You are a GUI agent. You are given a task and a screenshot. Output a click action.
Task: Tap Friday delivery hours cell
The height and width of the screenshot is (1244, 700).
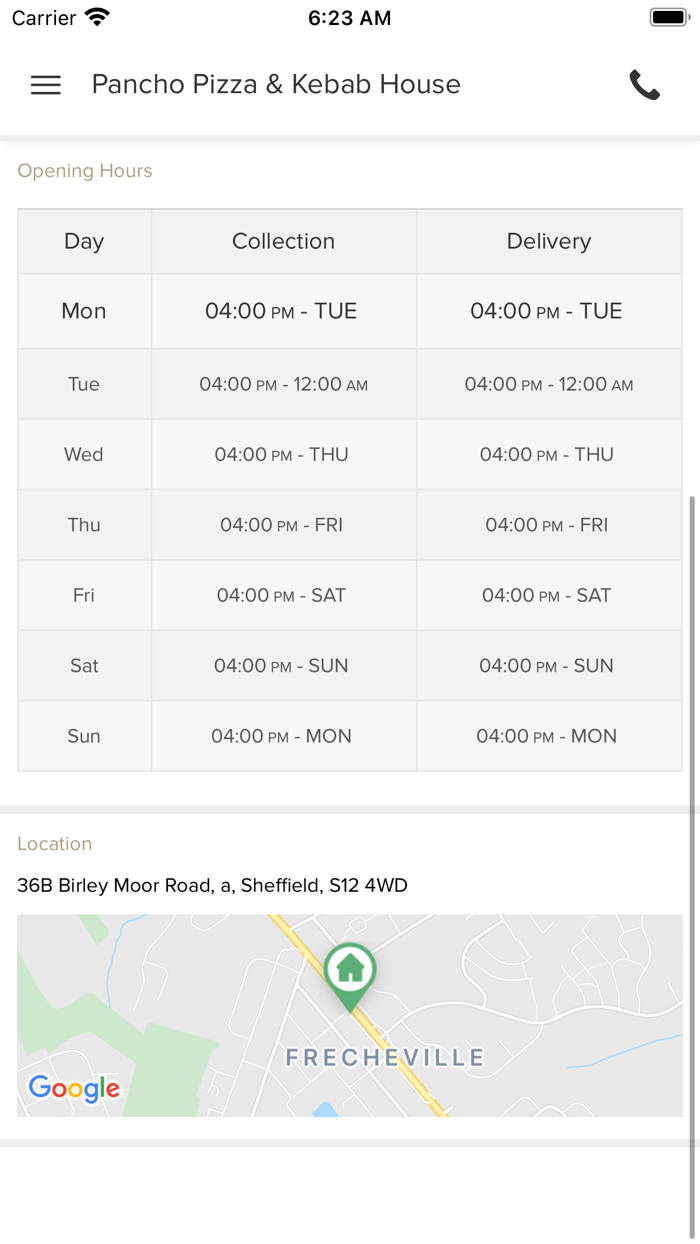click(547, 595)
